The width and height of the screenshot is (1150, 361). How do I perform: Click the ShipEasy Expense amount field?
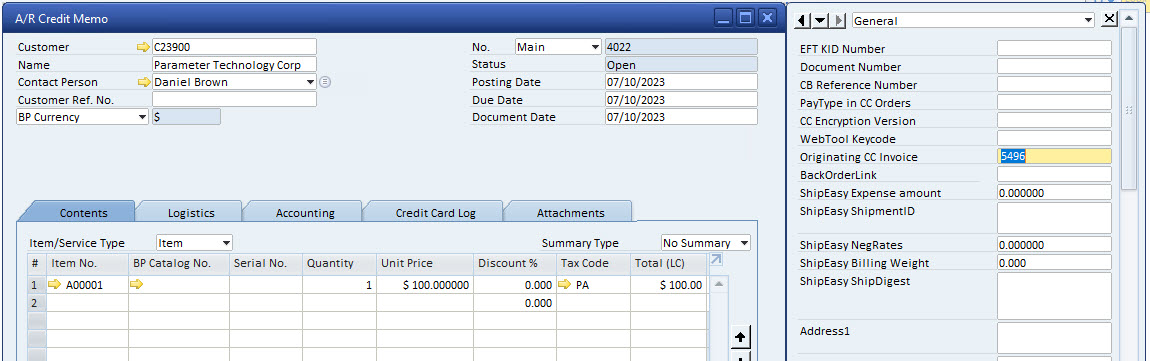(1054, 192)
